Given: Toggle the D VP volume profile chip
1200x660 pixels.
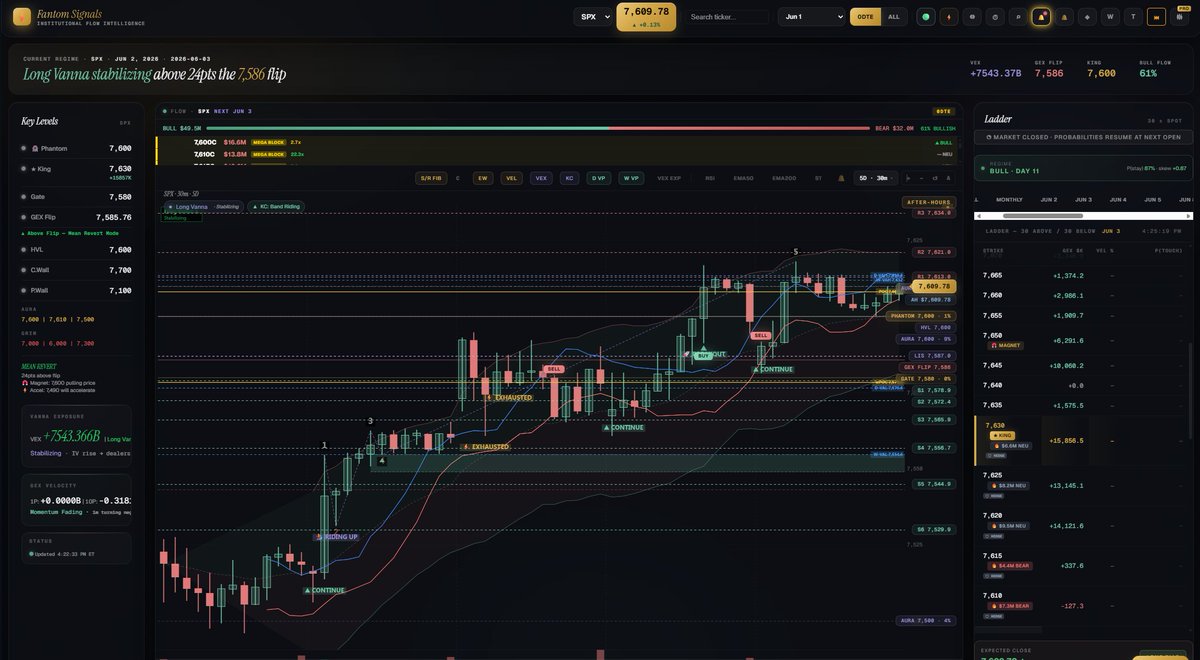Looking at the screenshot, I should tap(598, 178).
